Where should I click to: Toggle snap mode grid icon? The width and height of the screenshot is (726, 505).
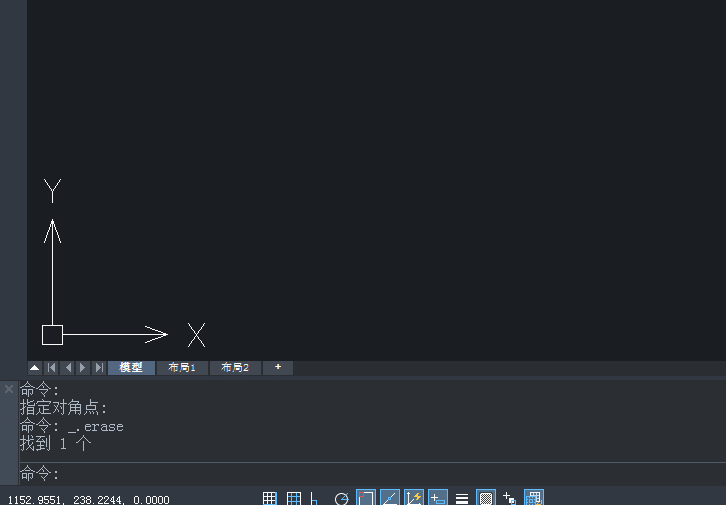click(x=269, y=498)
